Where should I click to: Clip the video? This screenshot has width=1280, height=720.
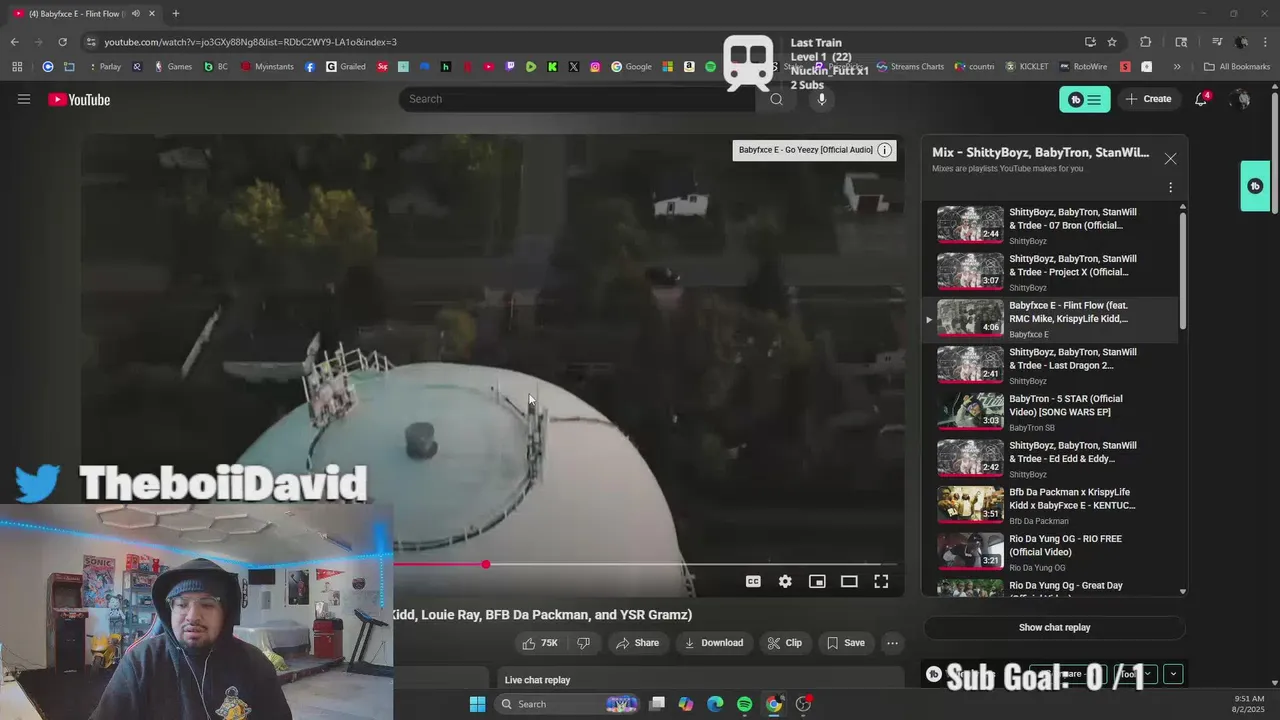(785, 643)
